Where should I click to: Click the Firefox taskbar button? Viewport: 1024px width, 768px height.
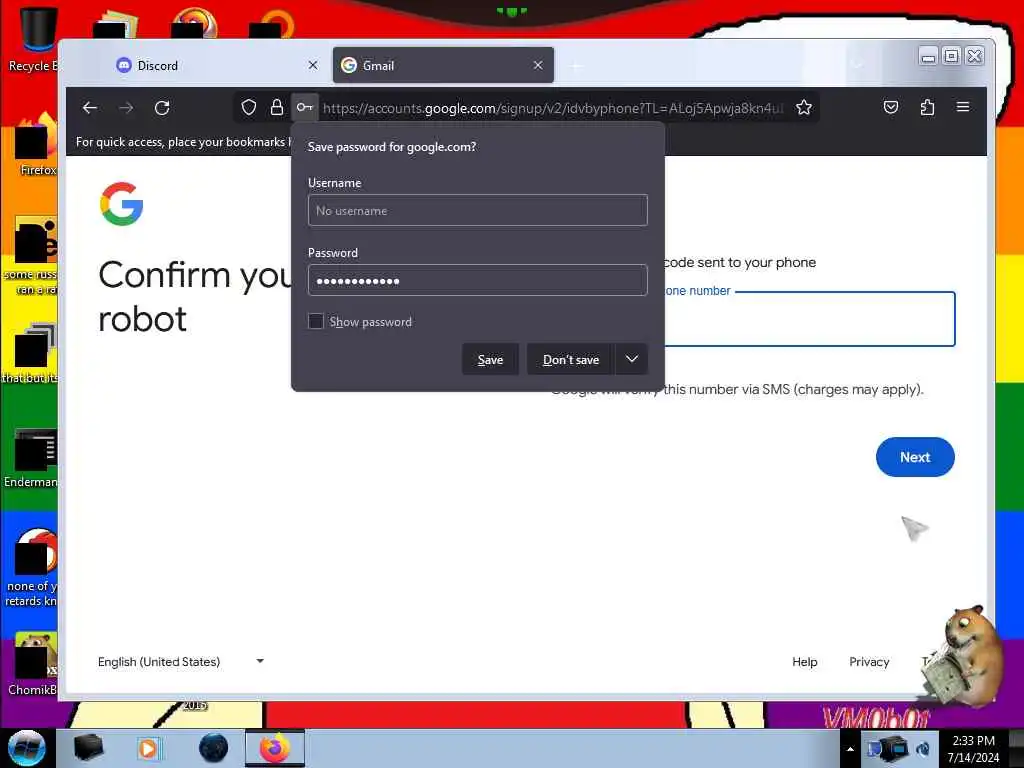tap(275, 748)
